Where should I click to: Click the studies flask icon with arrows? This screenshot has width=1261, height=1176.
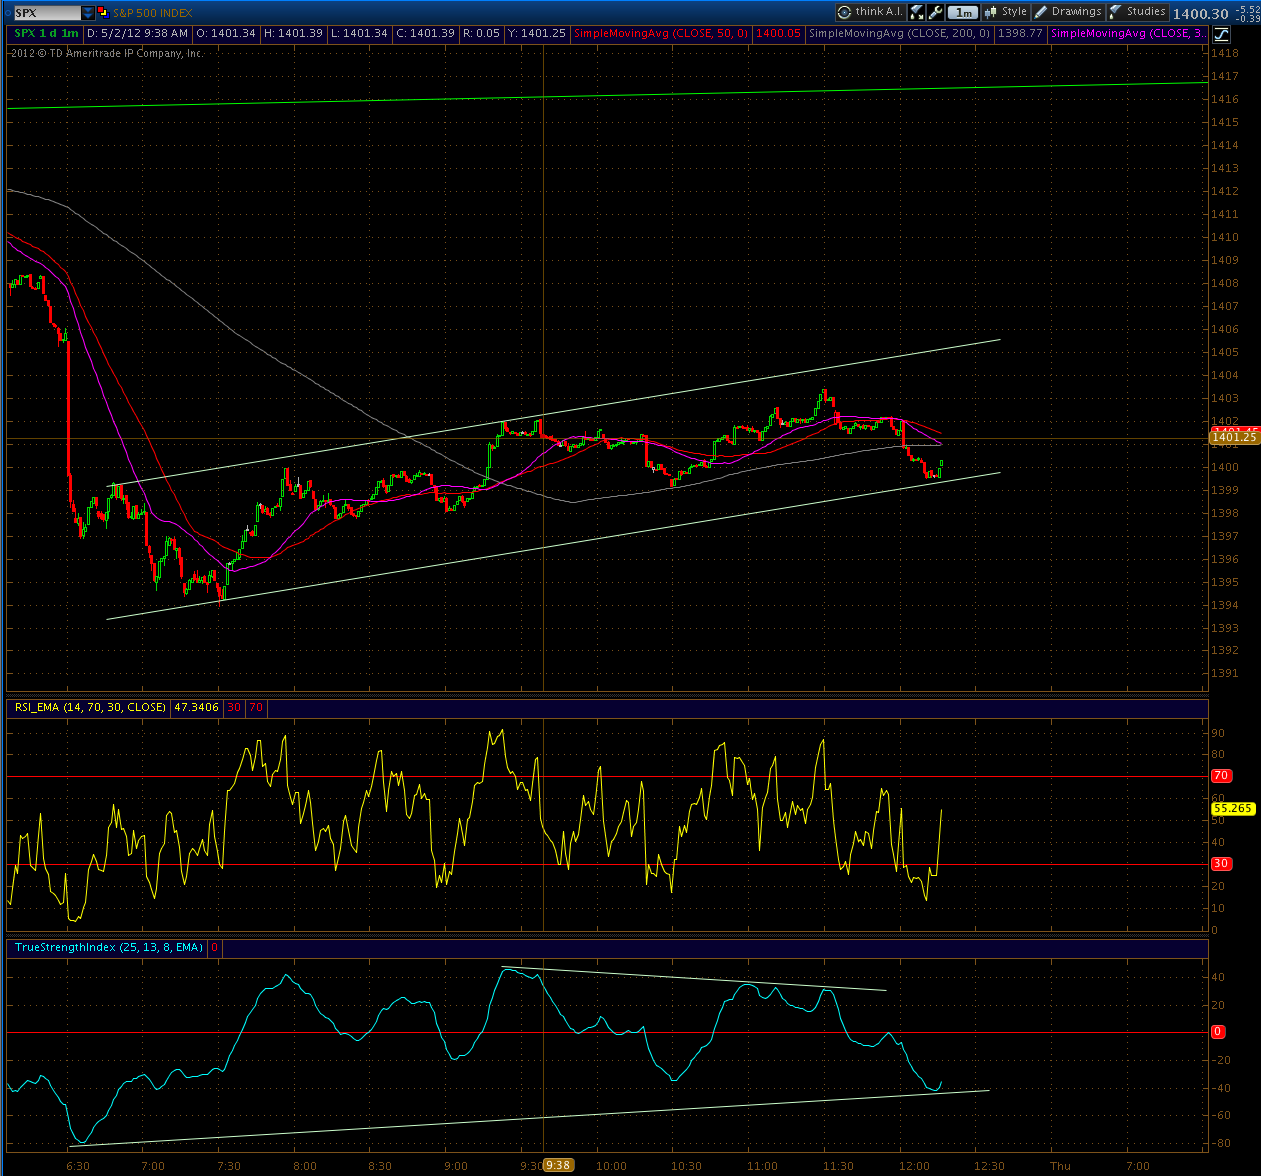coord(917,12)
